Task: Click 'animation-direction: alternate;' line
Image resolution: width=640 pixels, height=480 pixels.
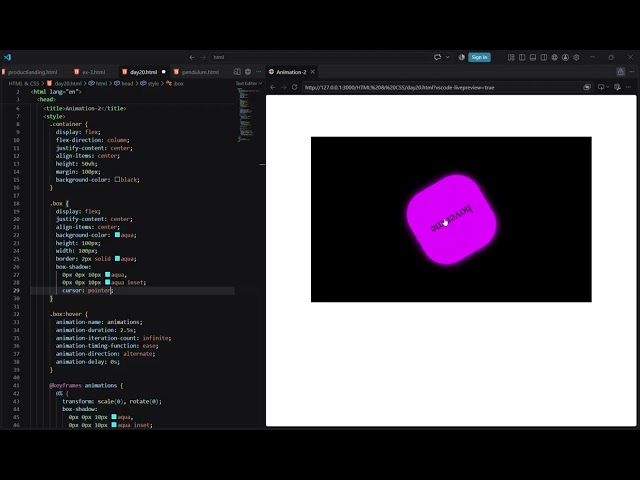Action: [x=105, y=353]
